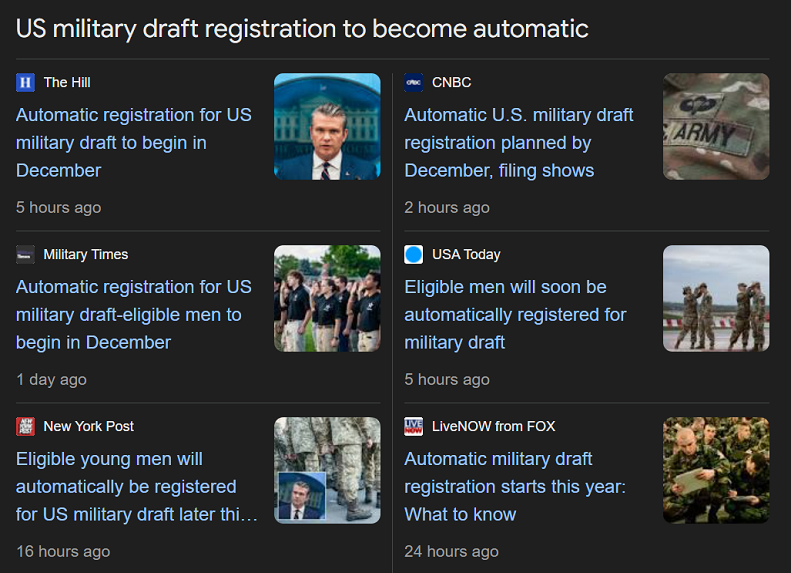The image size is (791, 573).
Task: Click '1 day ago' timestamp under Military Times
Action: [51, 379]
